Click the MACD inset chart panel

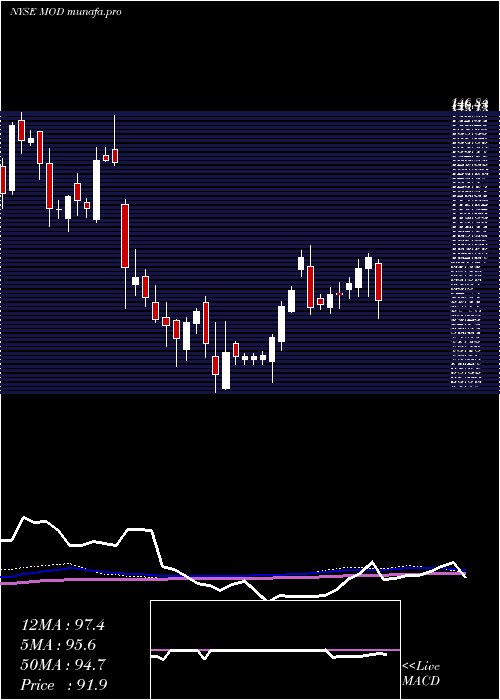tap(275, 650)
